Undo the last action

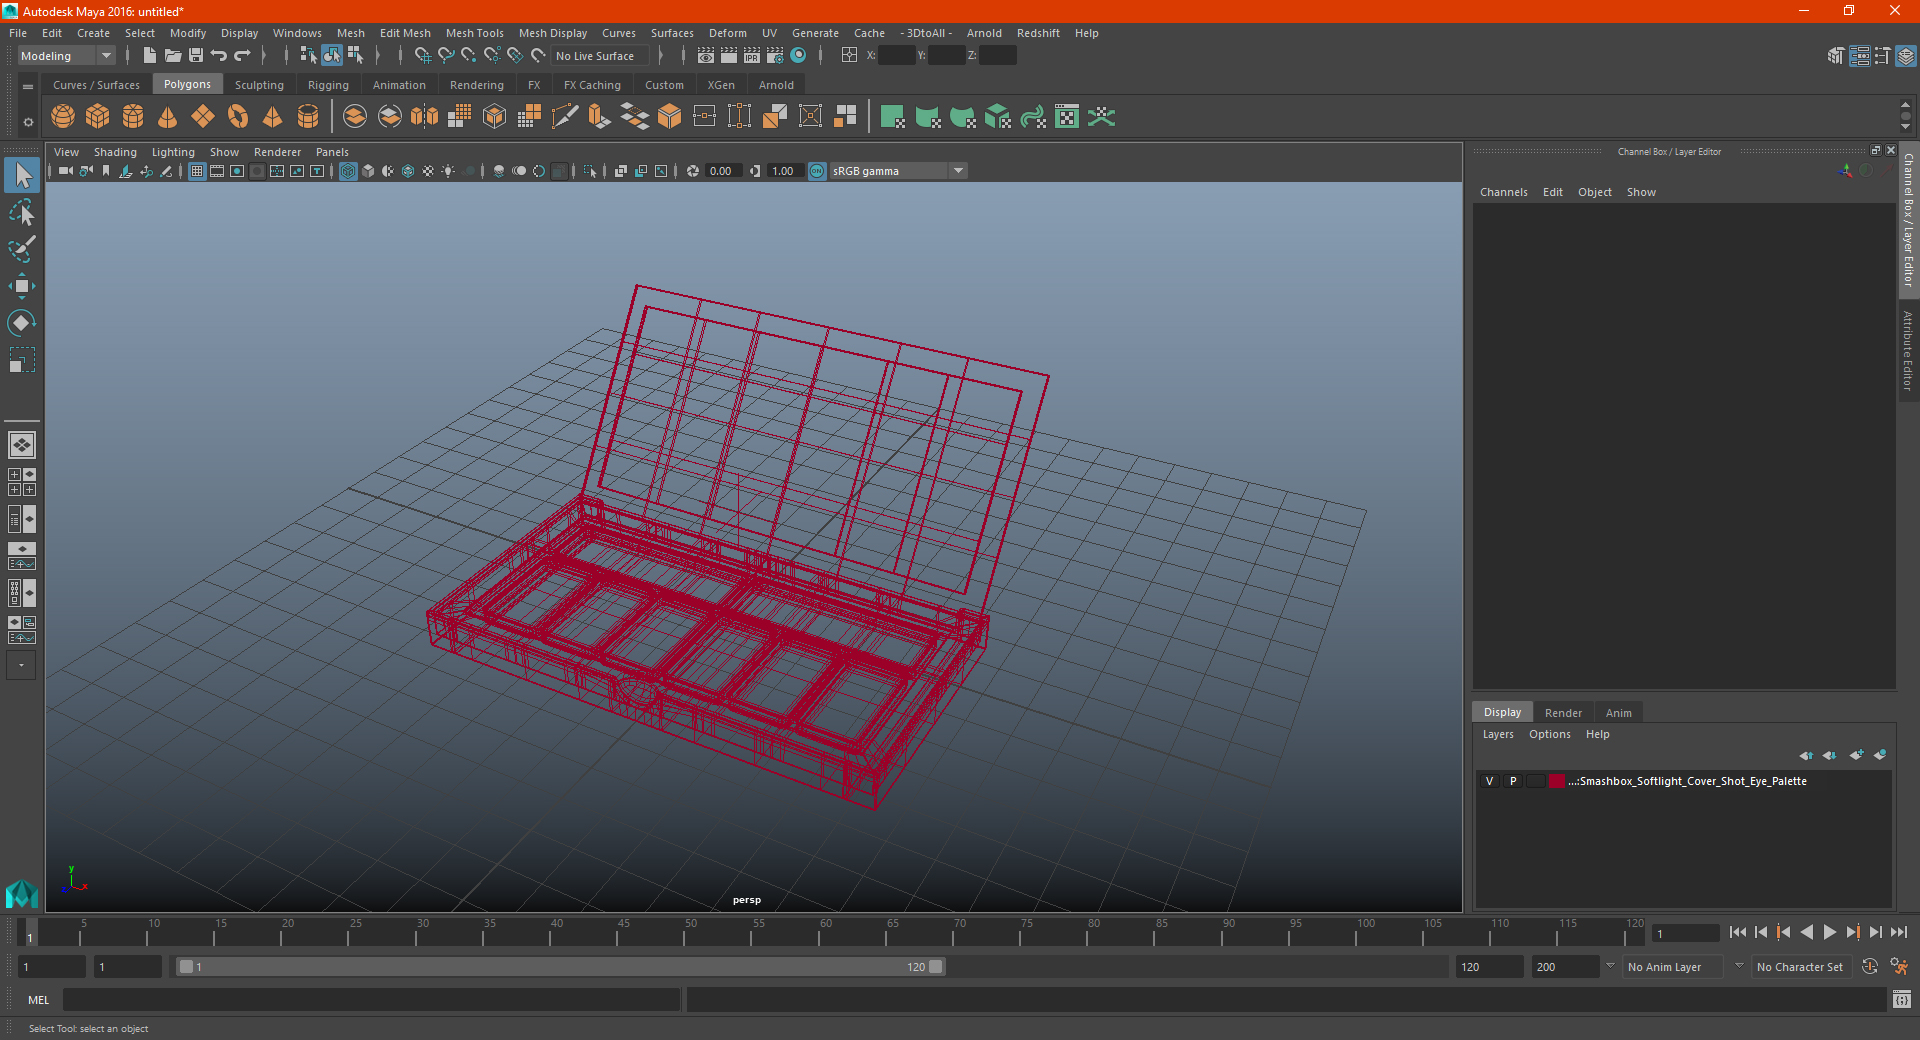[x=219, y=56]
